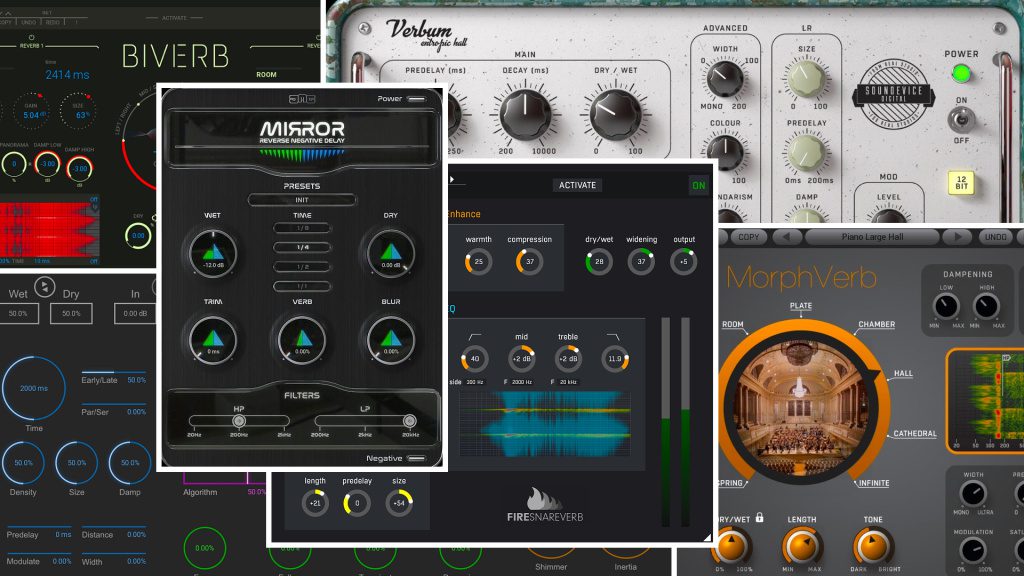Click the swap arrows button between Wet and Dry
The height and width of the screenshot is (576, 1024).
click(x=44, y=287)
